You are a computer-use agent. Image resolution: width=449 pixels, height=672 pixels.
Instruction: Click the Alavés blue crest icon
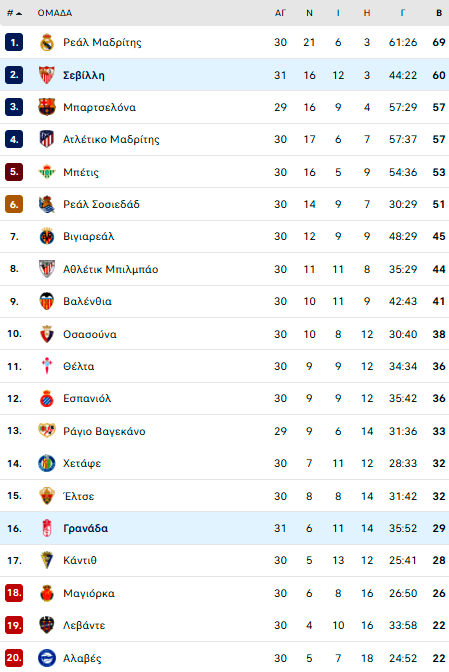tap(47, 658)
